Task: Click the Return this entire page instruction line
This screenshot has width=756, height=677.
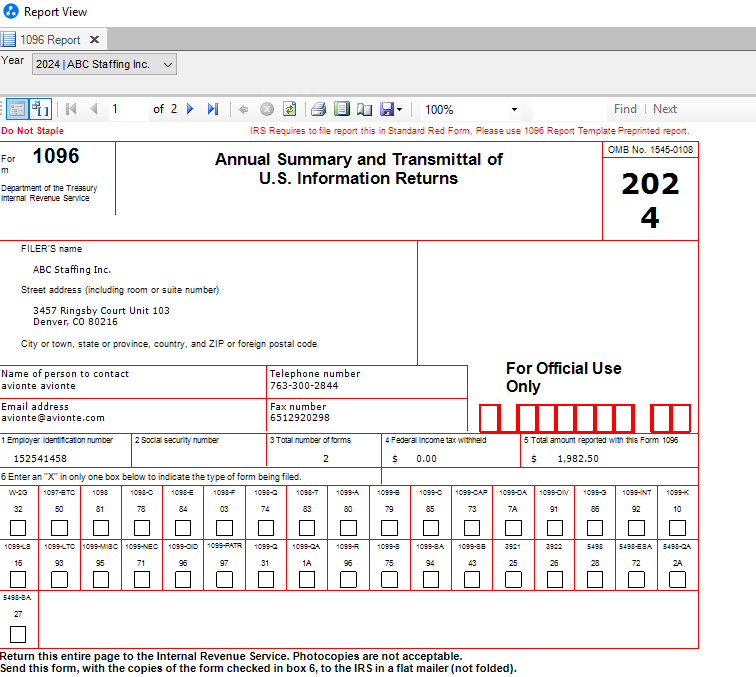Action: (x=231, y=656)
